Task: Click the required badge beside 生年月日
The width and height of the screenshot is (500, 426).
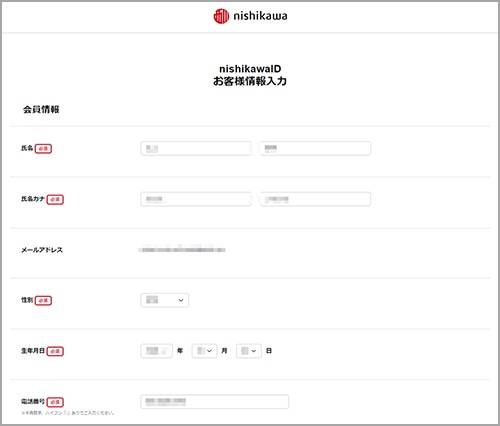Action: (55, 351)
